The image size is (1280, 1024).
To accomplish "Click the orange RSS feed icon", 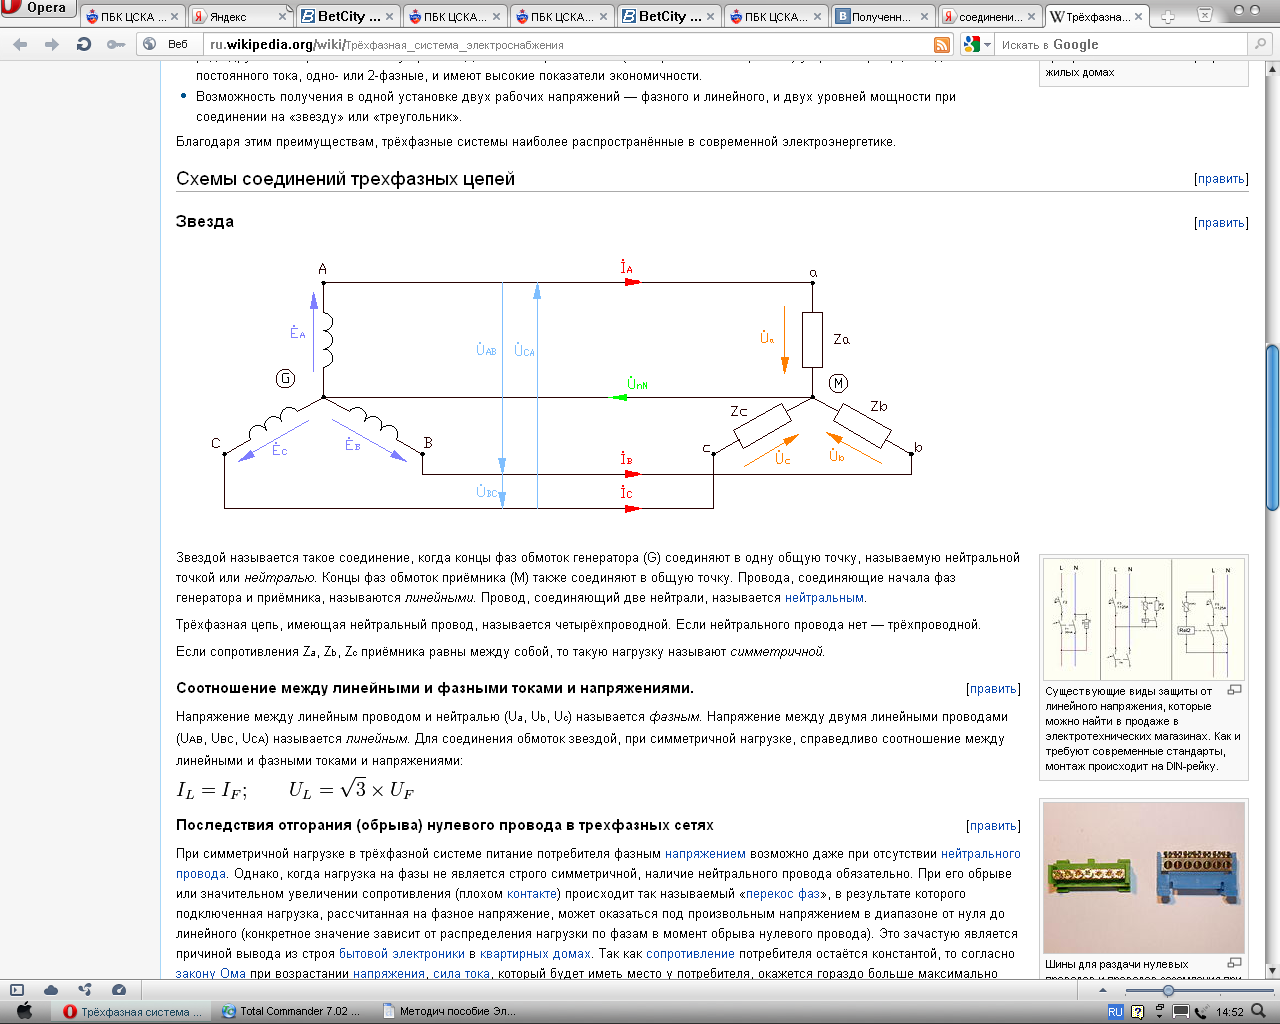I will [x=941, y=45].
